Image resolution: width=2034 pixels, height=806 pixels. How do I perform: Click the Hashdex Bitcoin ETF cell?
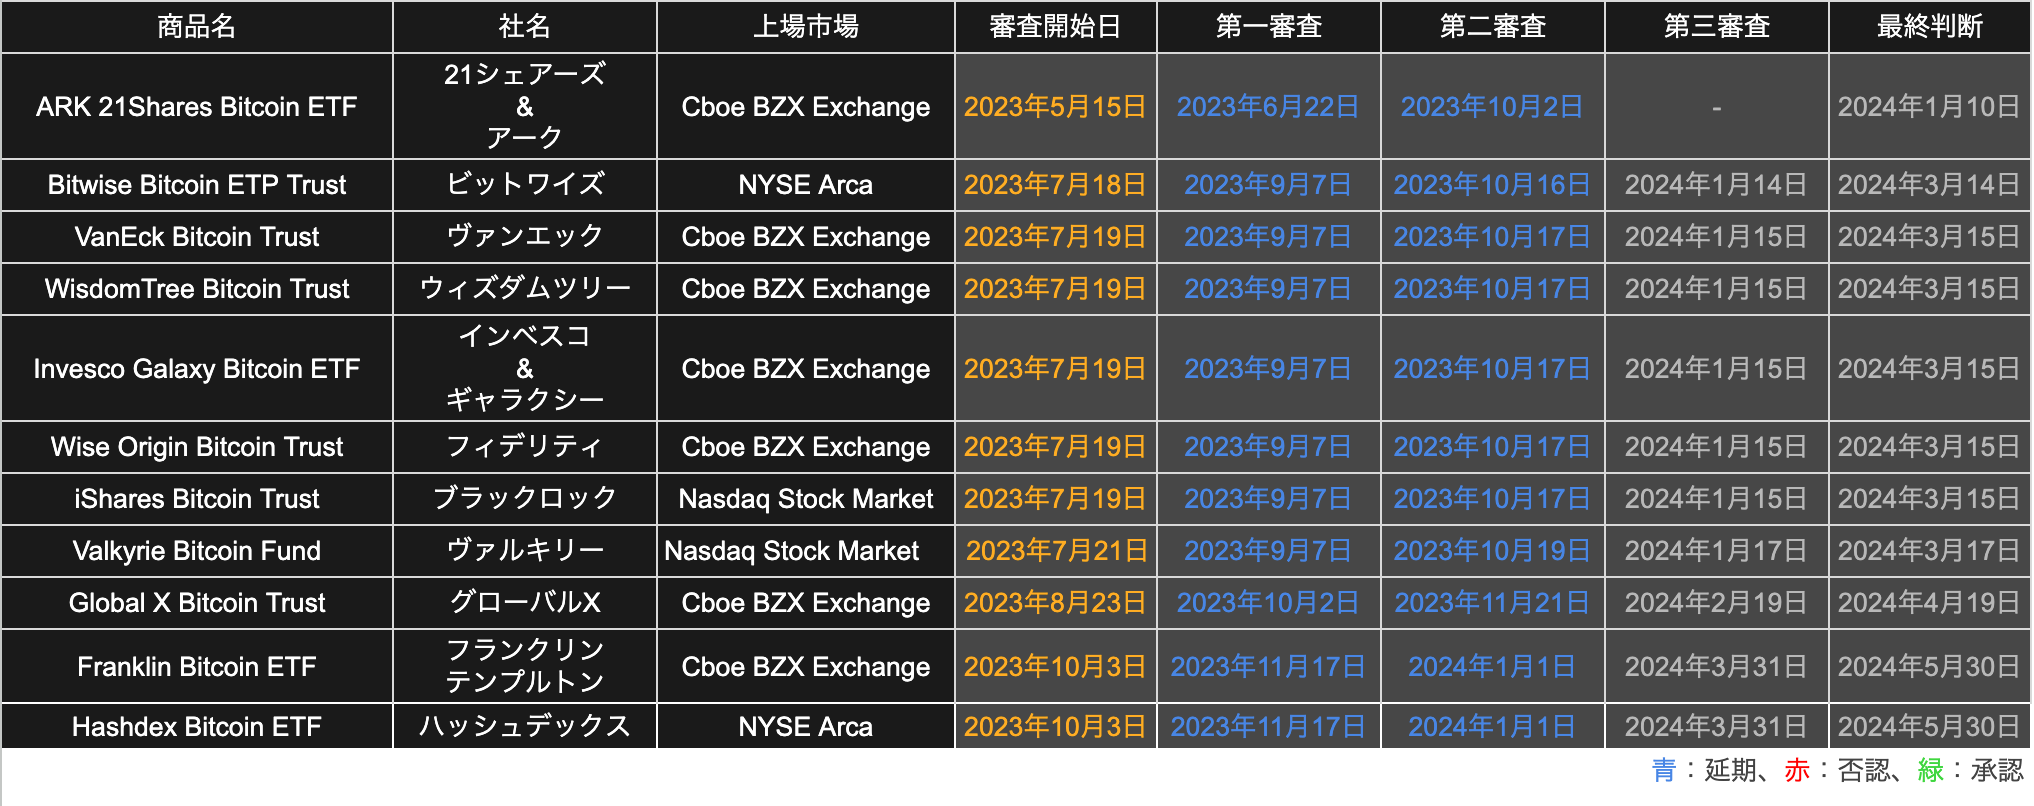(x=197, y=727)
